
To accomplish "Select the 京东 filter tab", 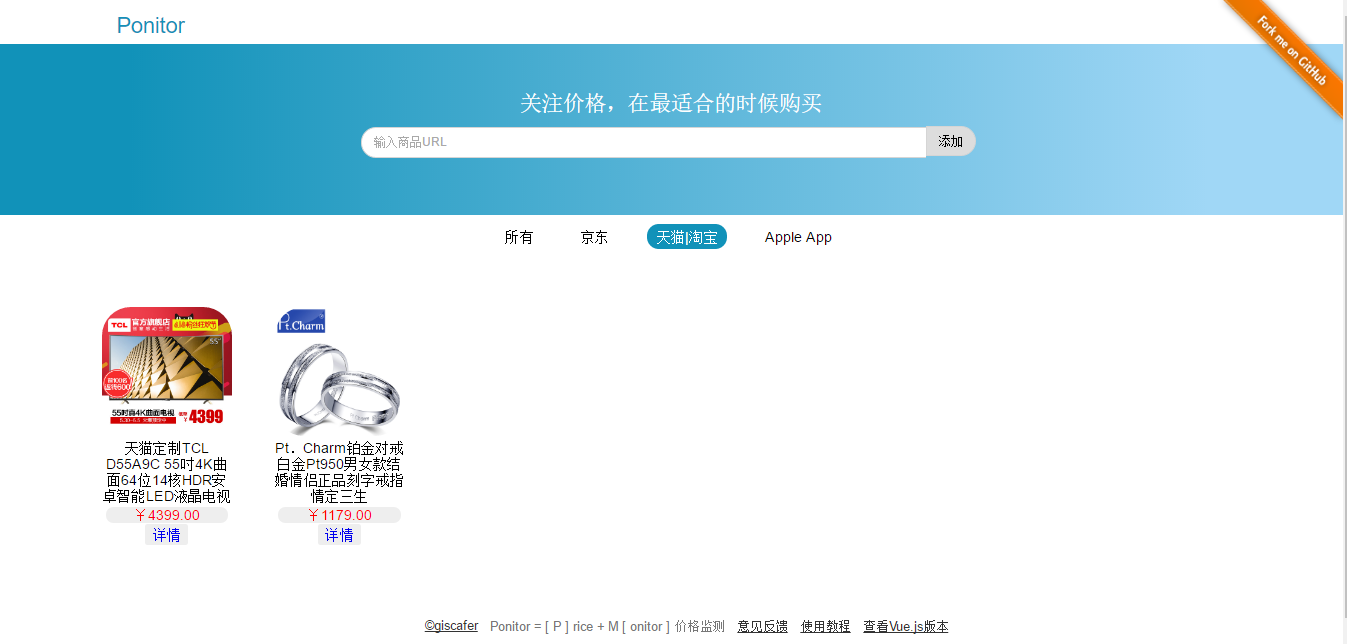I will [x=594, y=237].
